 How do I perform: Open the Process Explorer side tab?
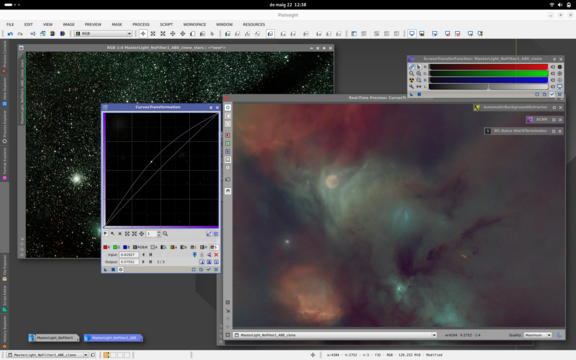point(4,126)
